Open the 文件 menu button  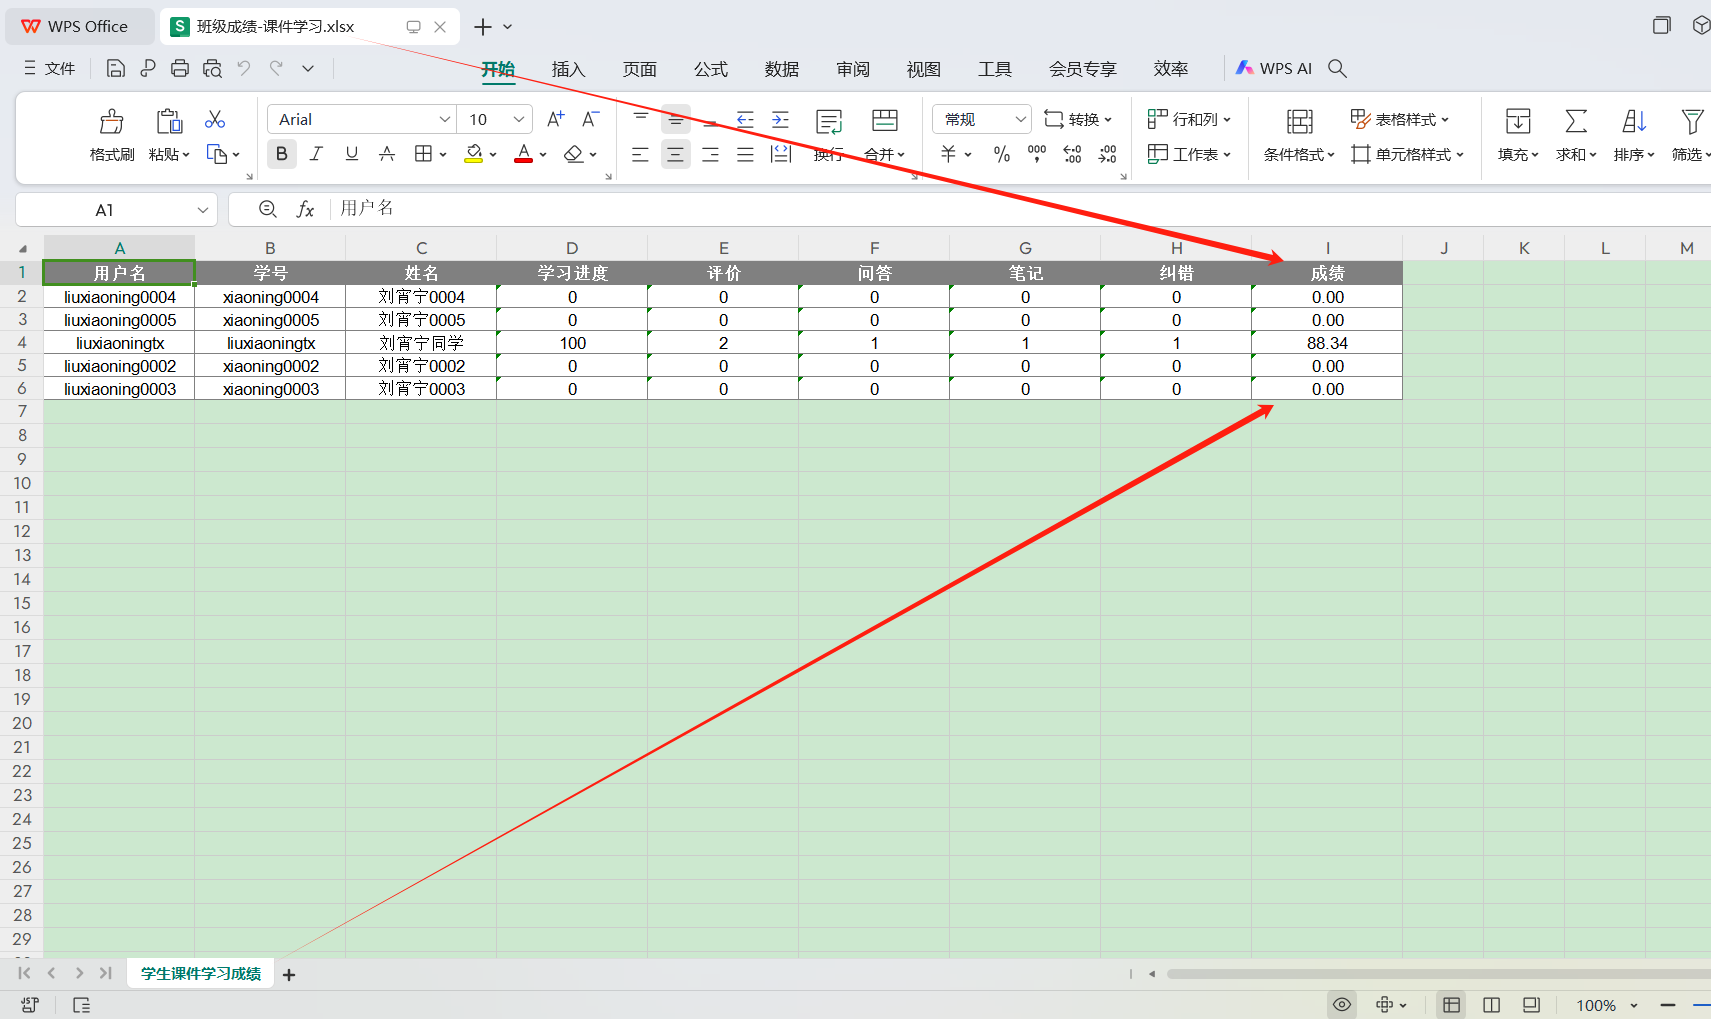pos(50,68)
